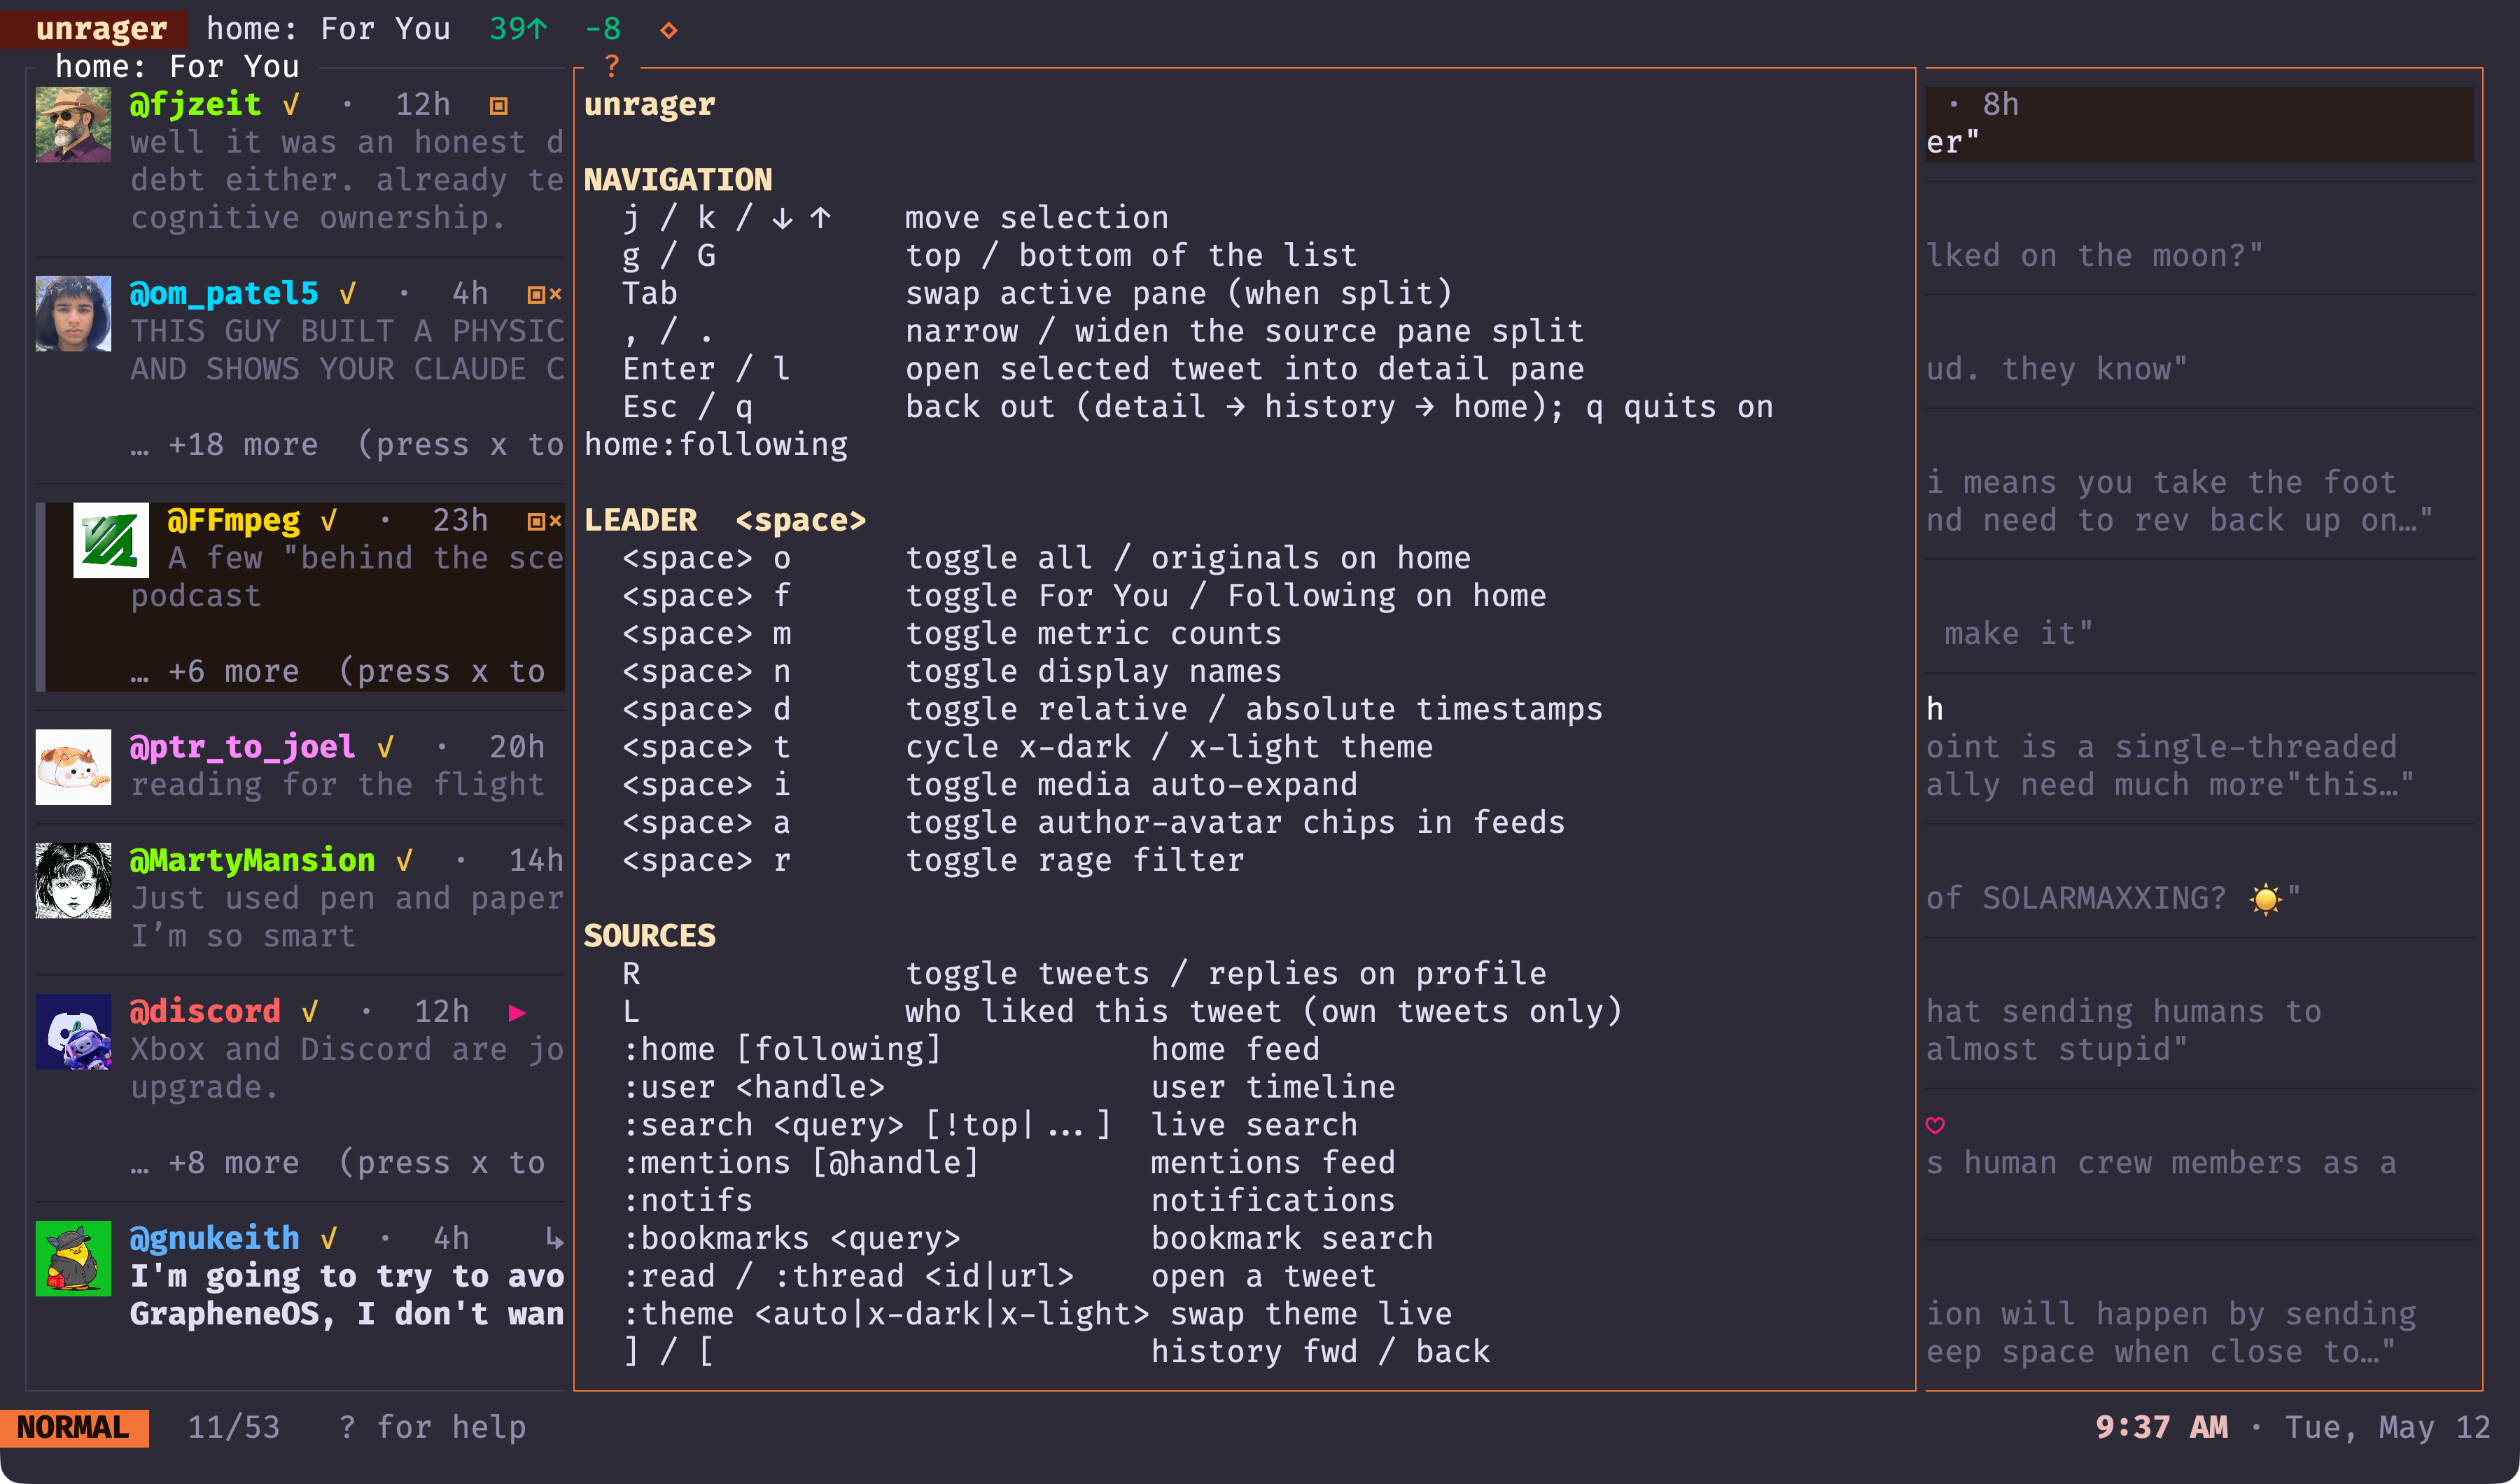Click the 9:37 AM clock

coord(2161,1428)
